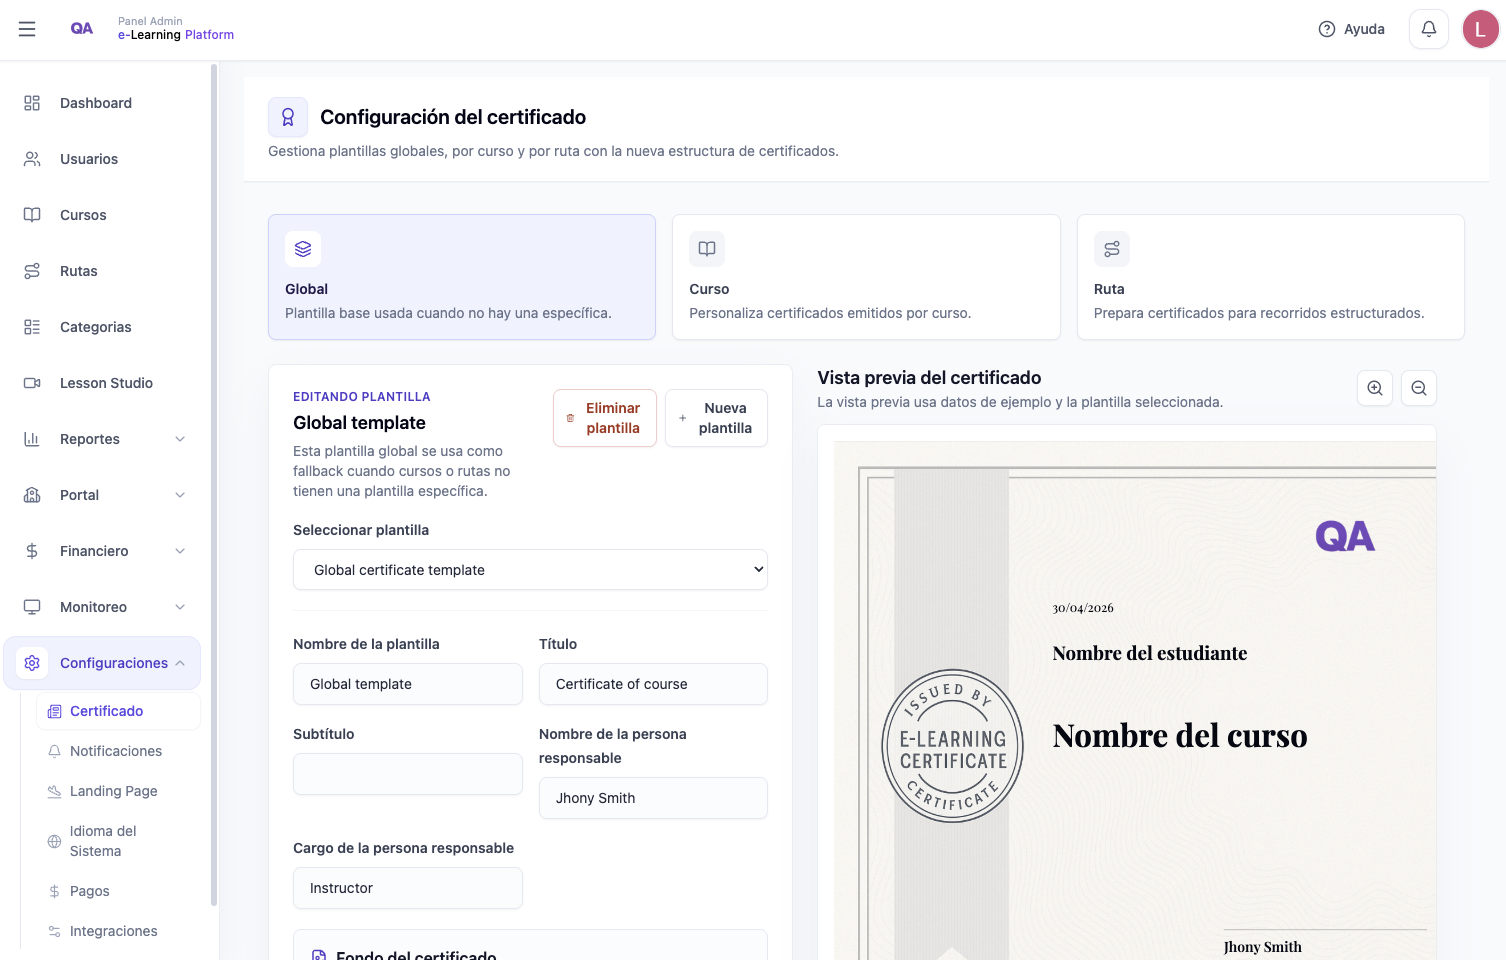Select Pagos submenu item
The image size is (1506, 960).
tap(118, 891)
